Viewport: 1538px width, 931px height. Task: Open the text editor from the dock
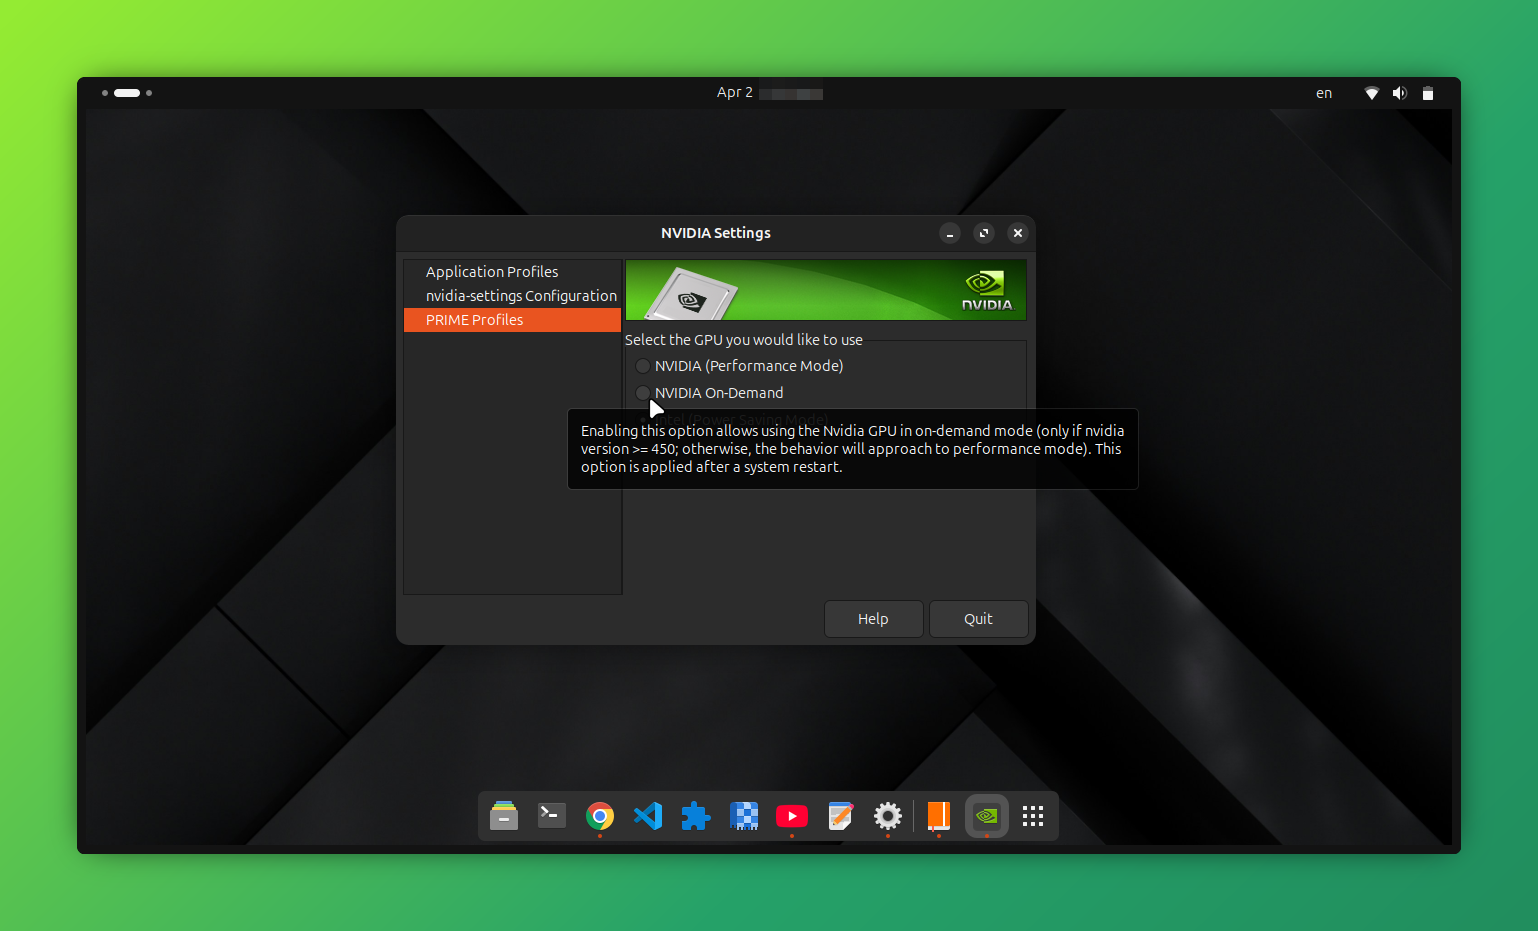[x=840, y=816]
